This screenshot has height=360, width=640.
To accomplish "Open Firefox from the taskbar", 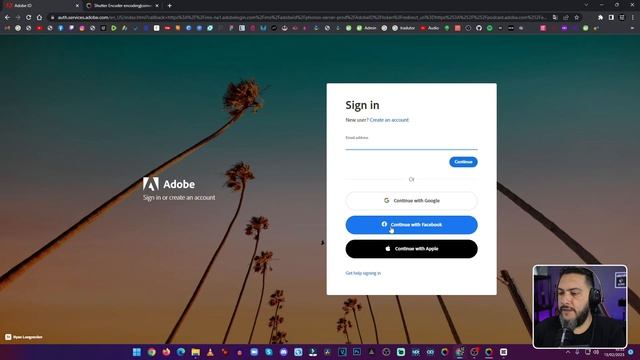I will [166, 352].
